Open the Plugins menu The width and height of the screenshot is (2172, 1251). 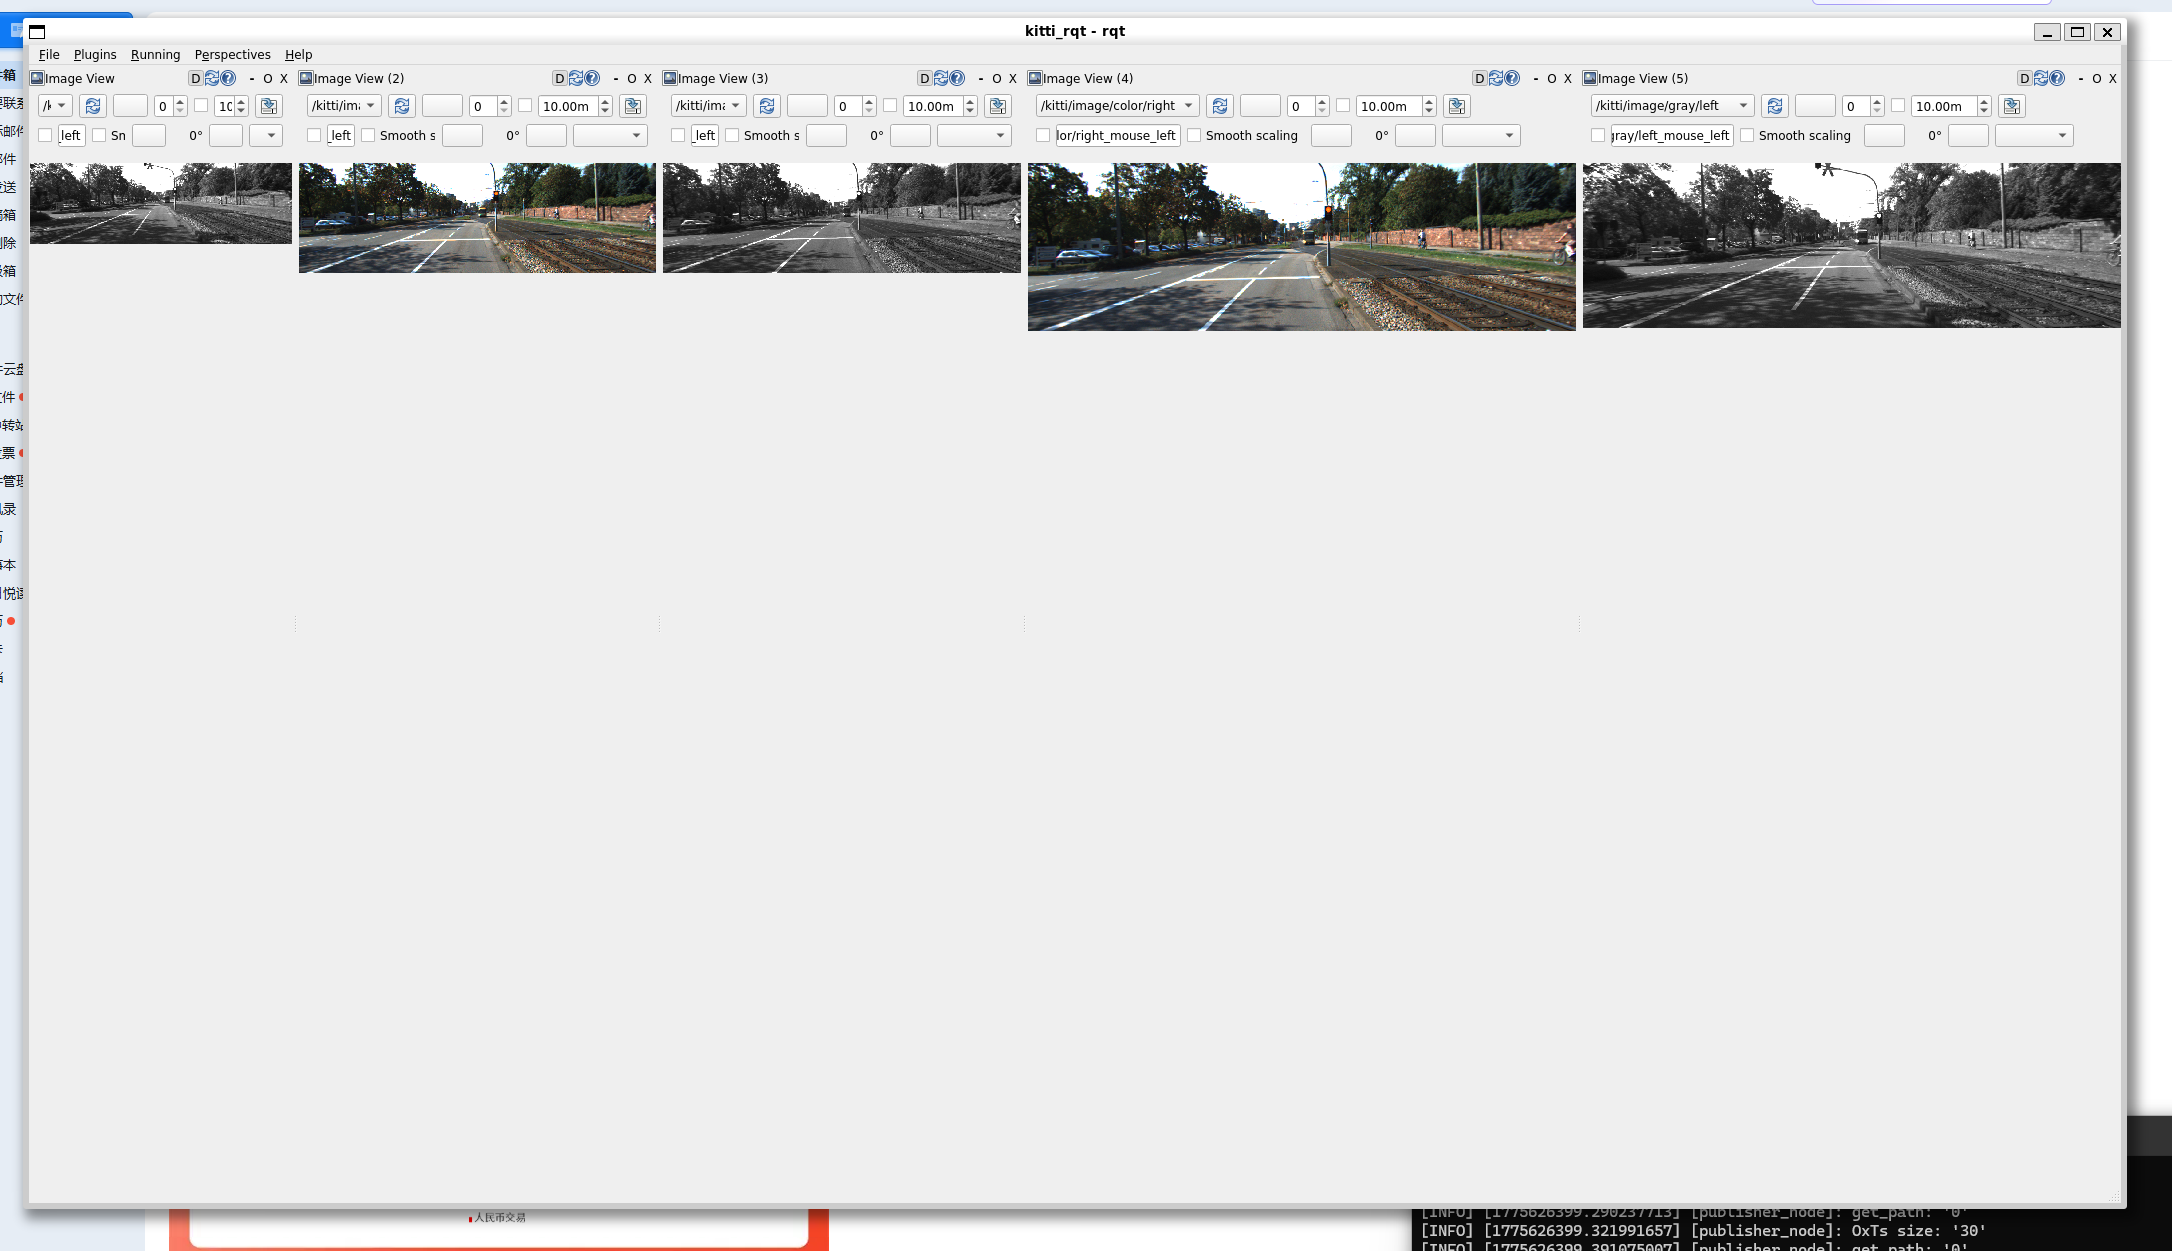[95, 54]
